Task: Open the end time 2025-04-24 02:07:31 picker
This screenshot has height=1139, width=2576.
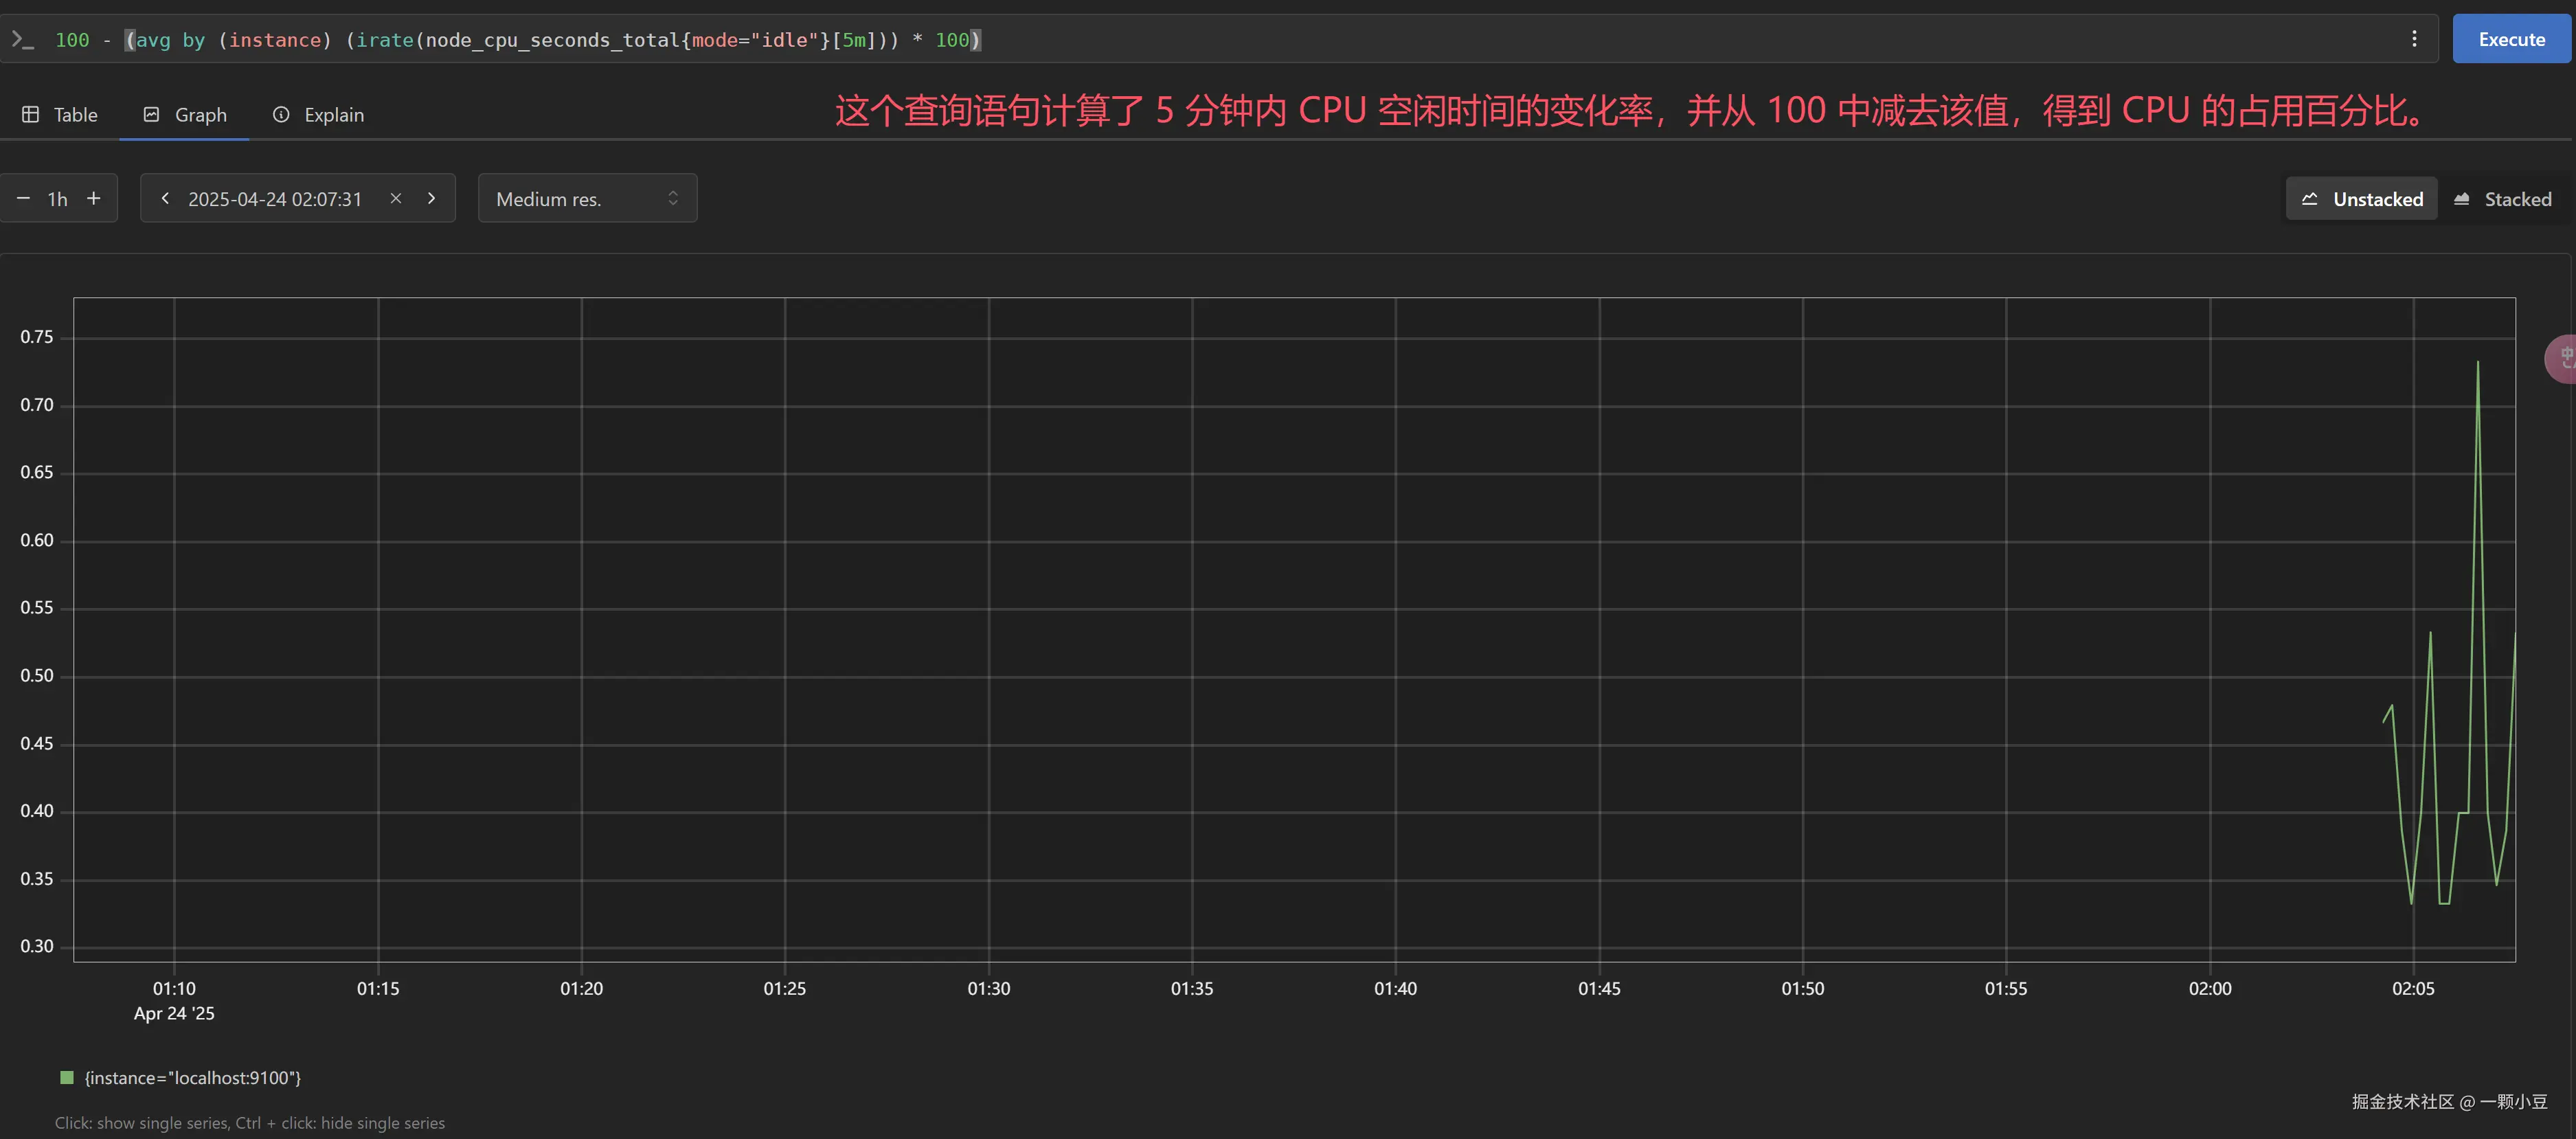Action: point(275,199)
